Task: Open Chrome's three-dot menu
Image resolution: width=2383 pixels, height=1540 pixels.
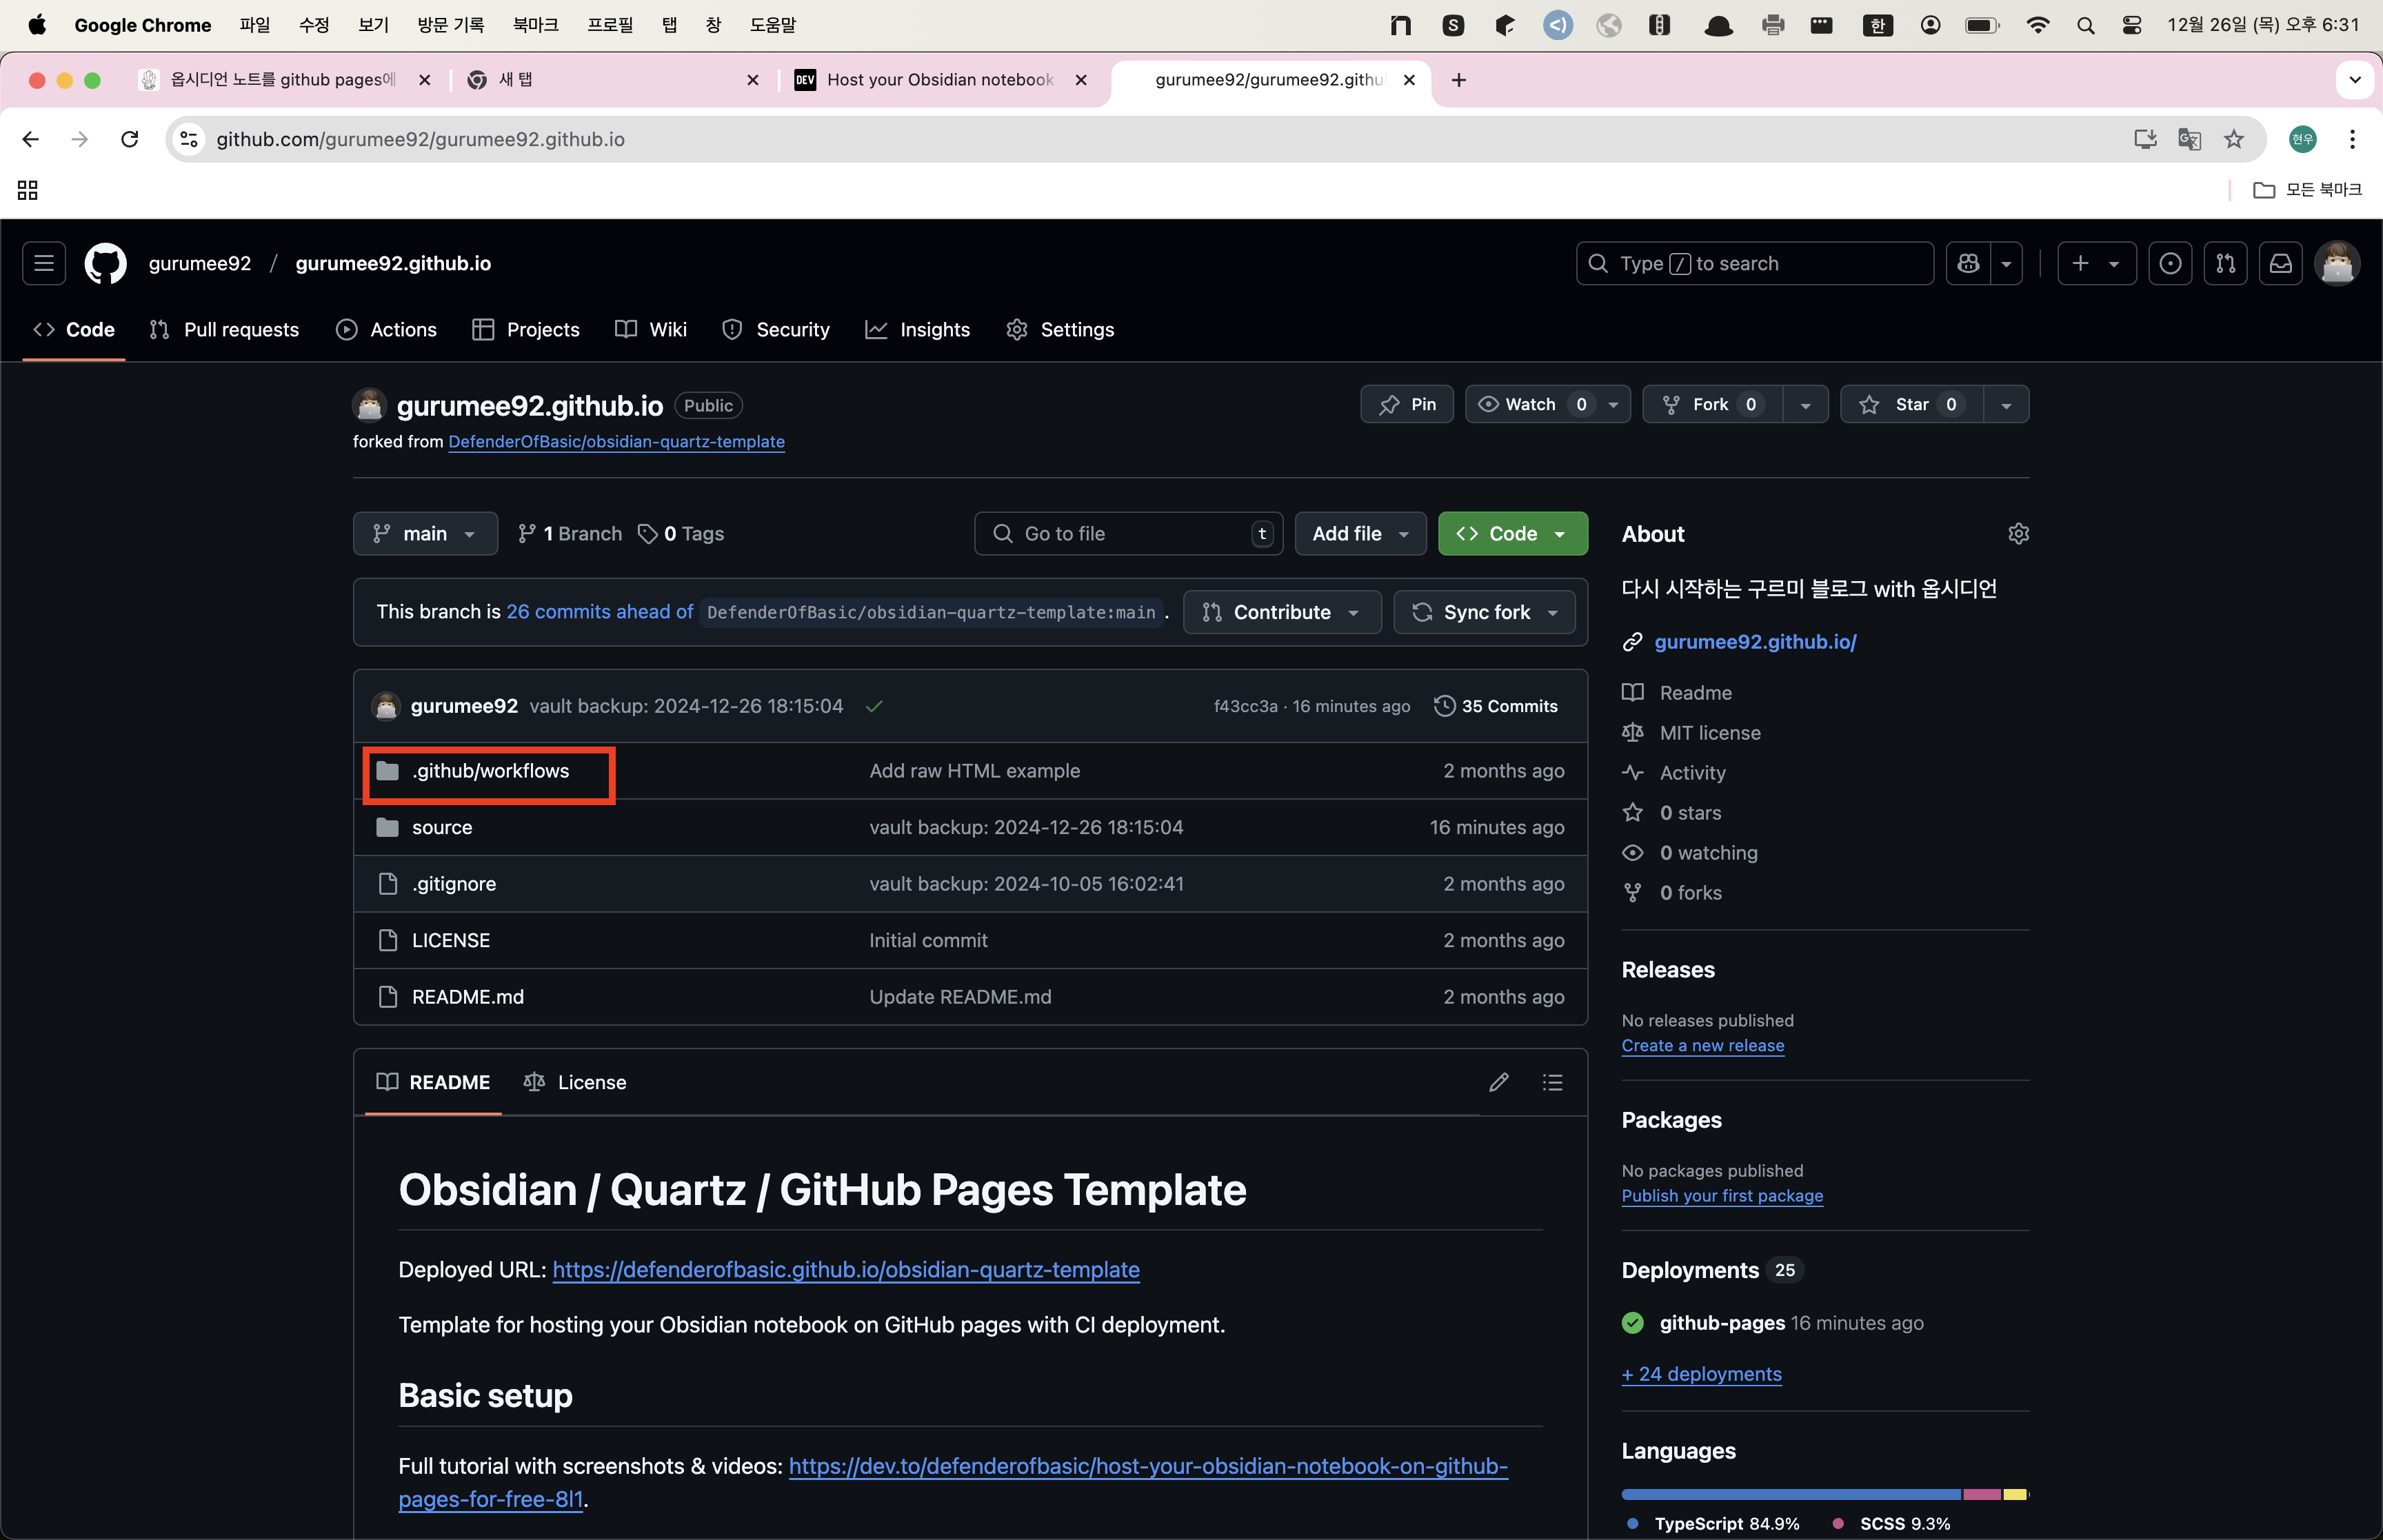Action: tap(2352, 139)
